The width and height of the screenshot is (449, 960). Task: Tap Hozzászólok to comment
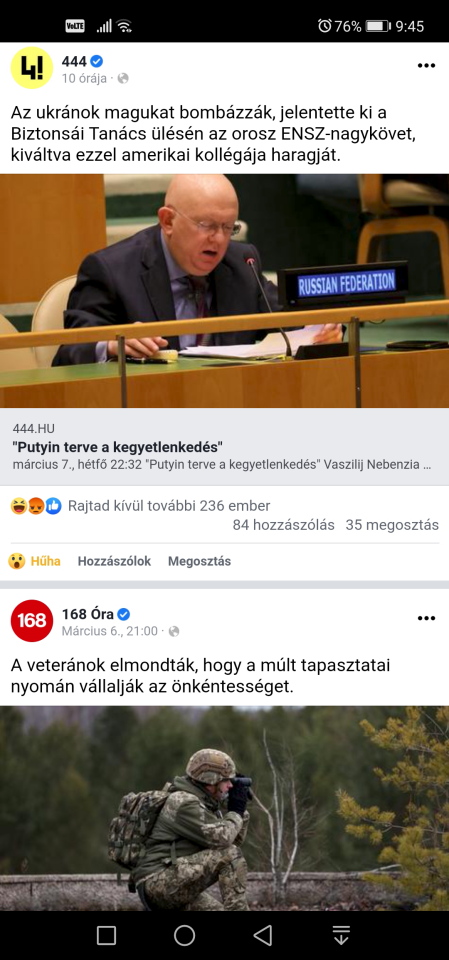tap(114, 561)
